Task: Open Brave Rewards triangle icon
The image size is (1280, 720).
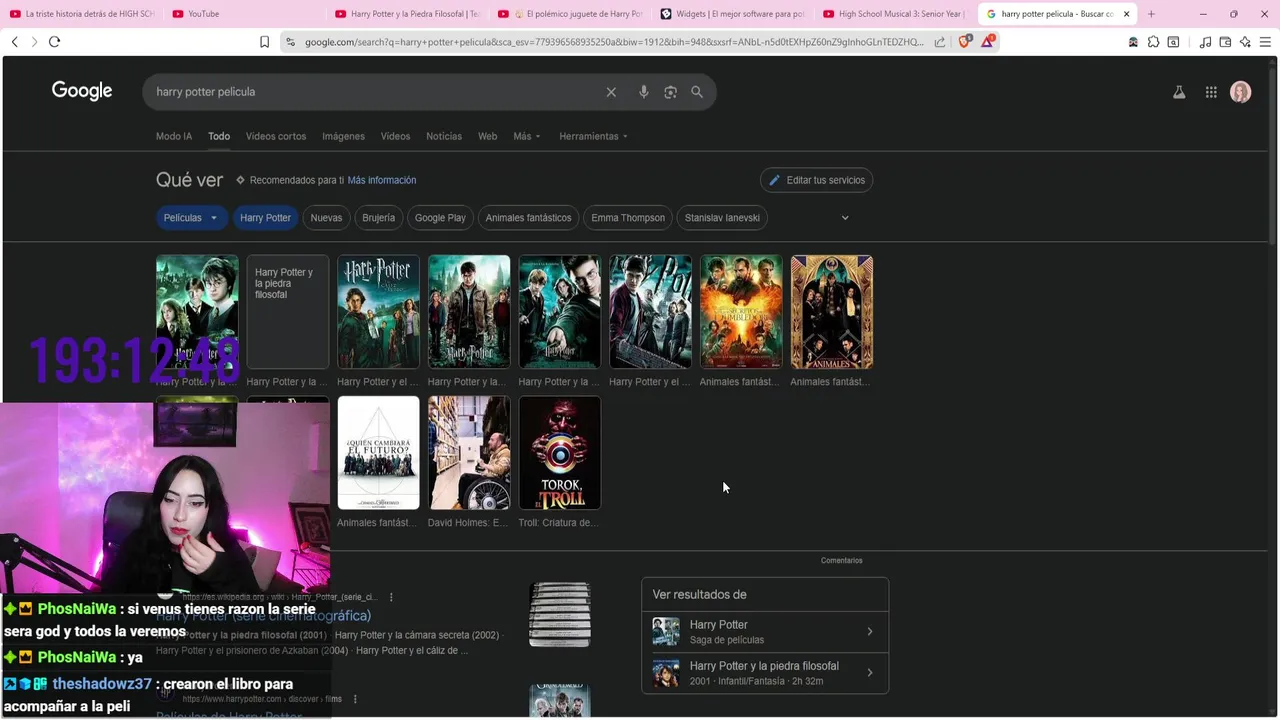Action: 988,41
